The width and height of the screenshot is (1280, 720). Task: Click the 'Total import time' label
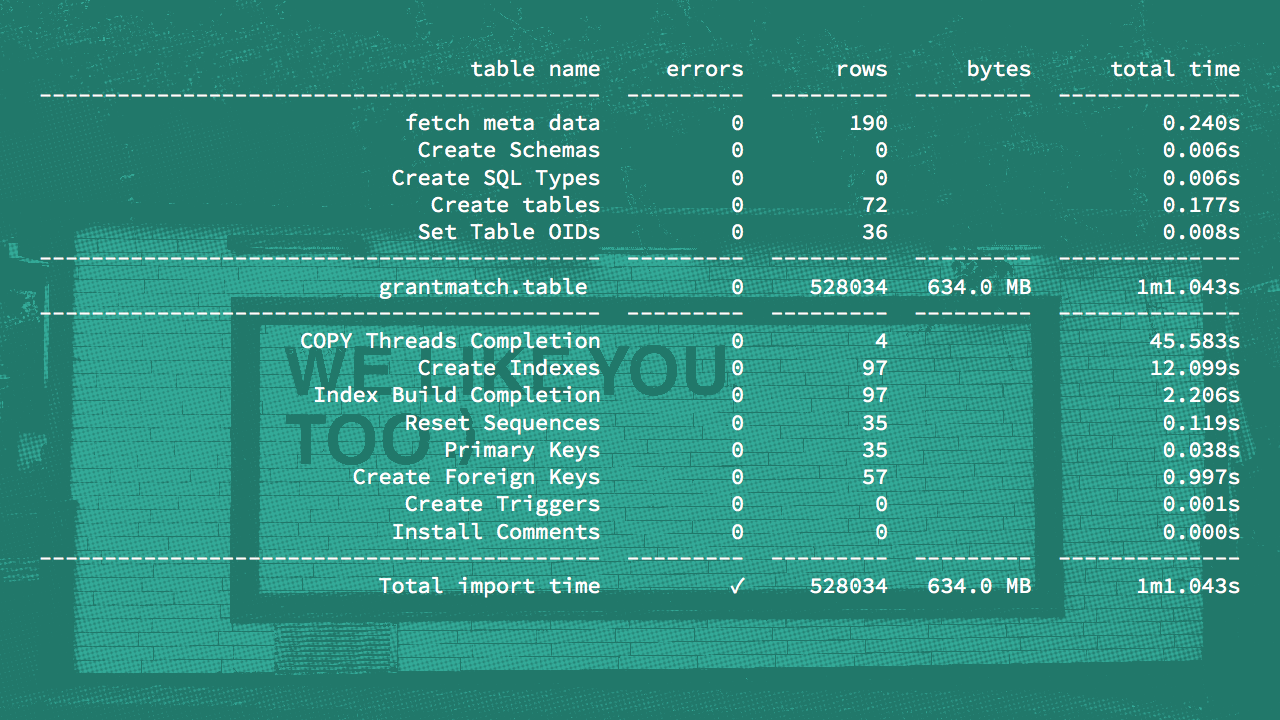coord(489,586)
